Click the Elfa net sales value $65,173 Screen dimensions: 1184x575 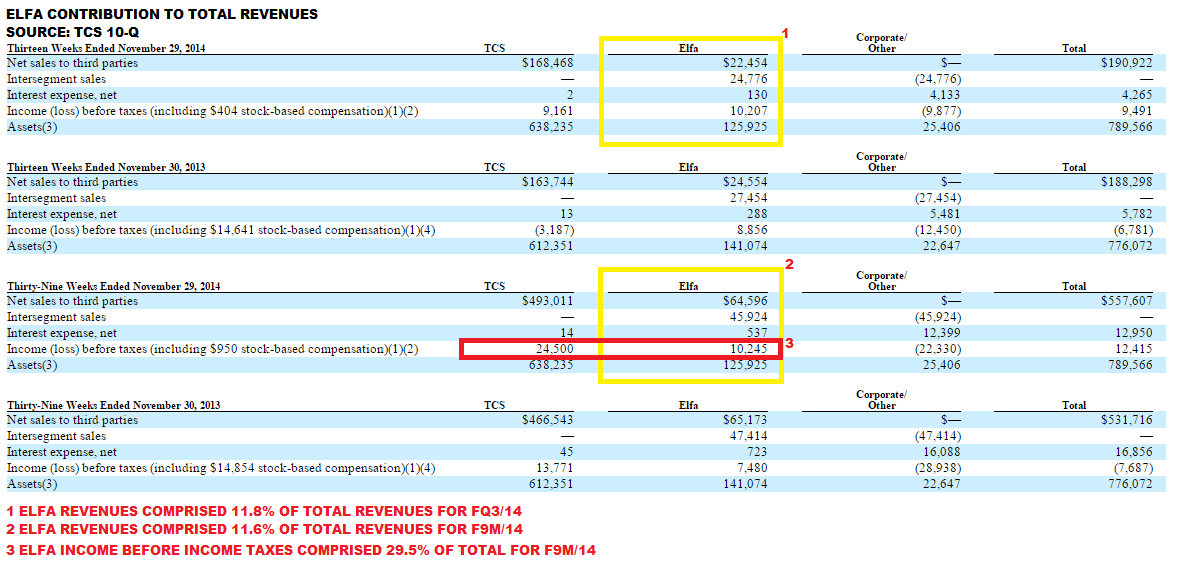(x=745, y=420)
